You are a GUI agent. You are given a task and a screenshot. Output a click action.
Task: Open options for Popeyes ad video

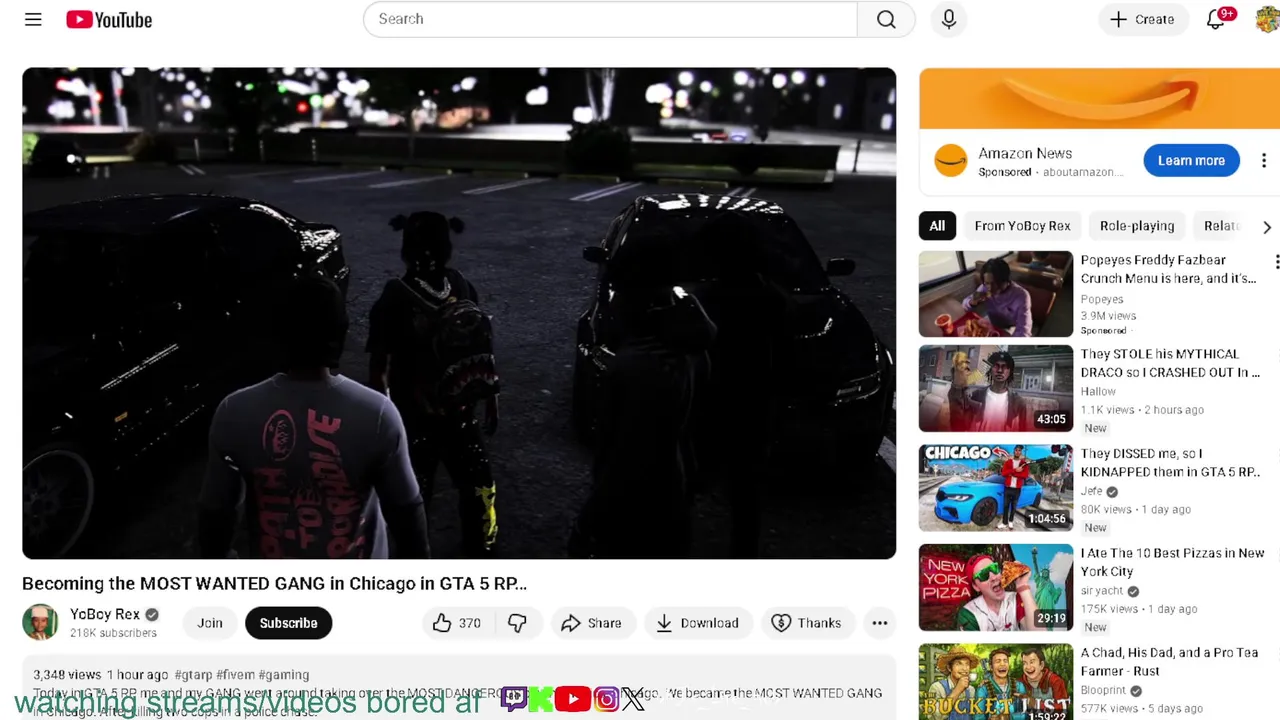[1276, 263]
